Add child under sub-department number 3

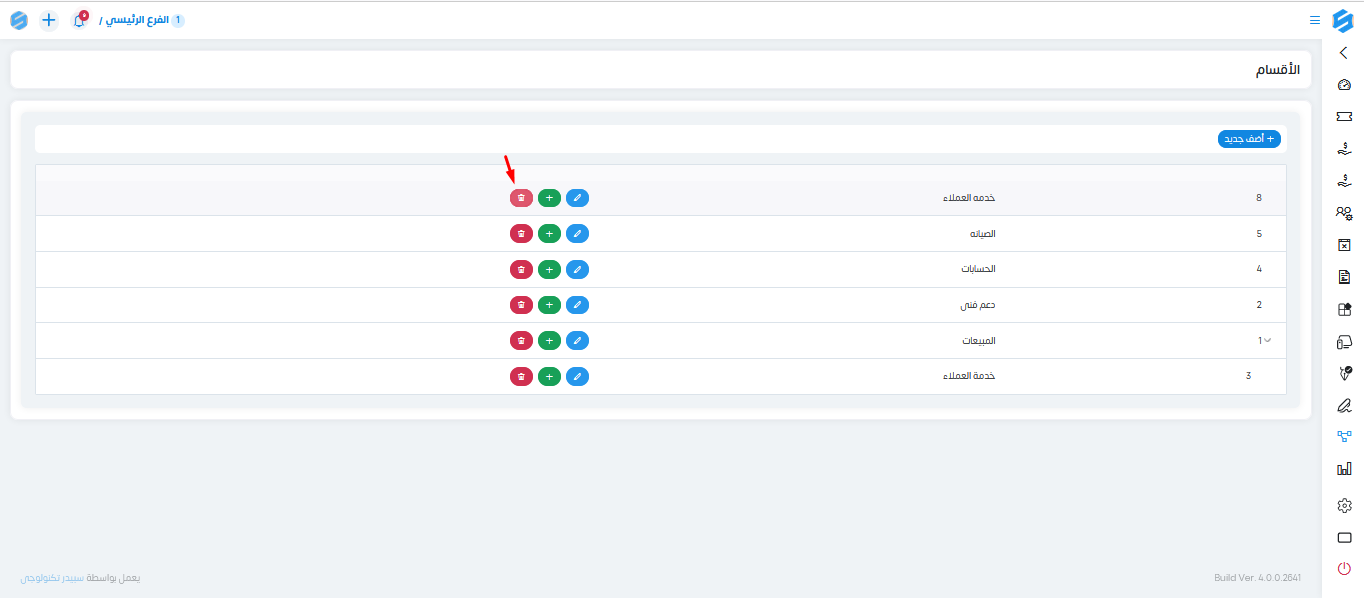[549, 377]
